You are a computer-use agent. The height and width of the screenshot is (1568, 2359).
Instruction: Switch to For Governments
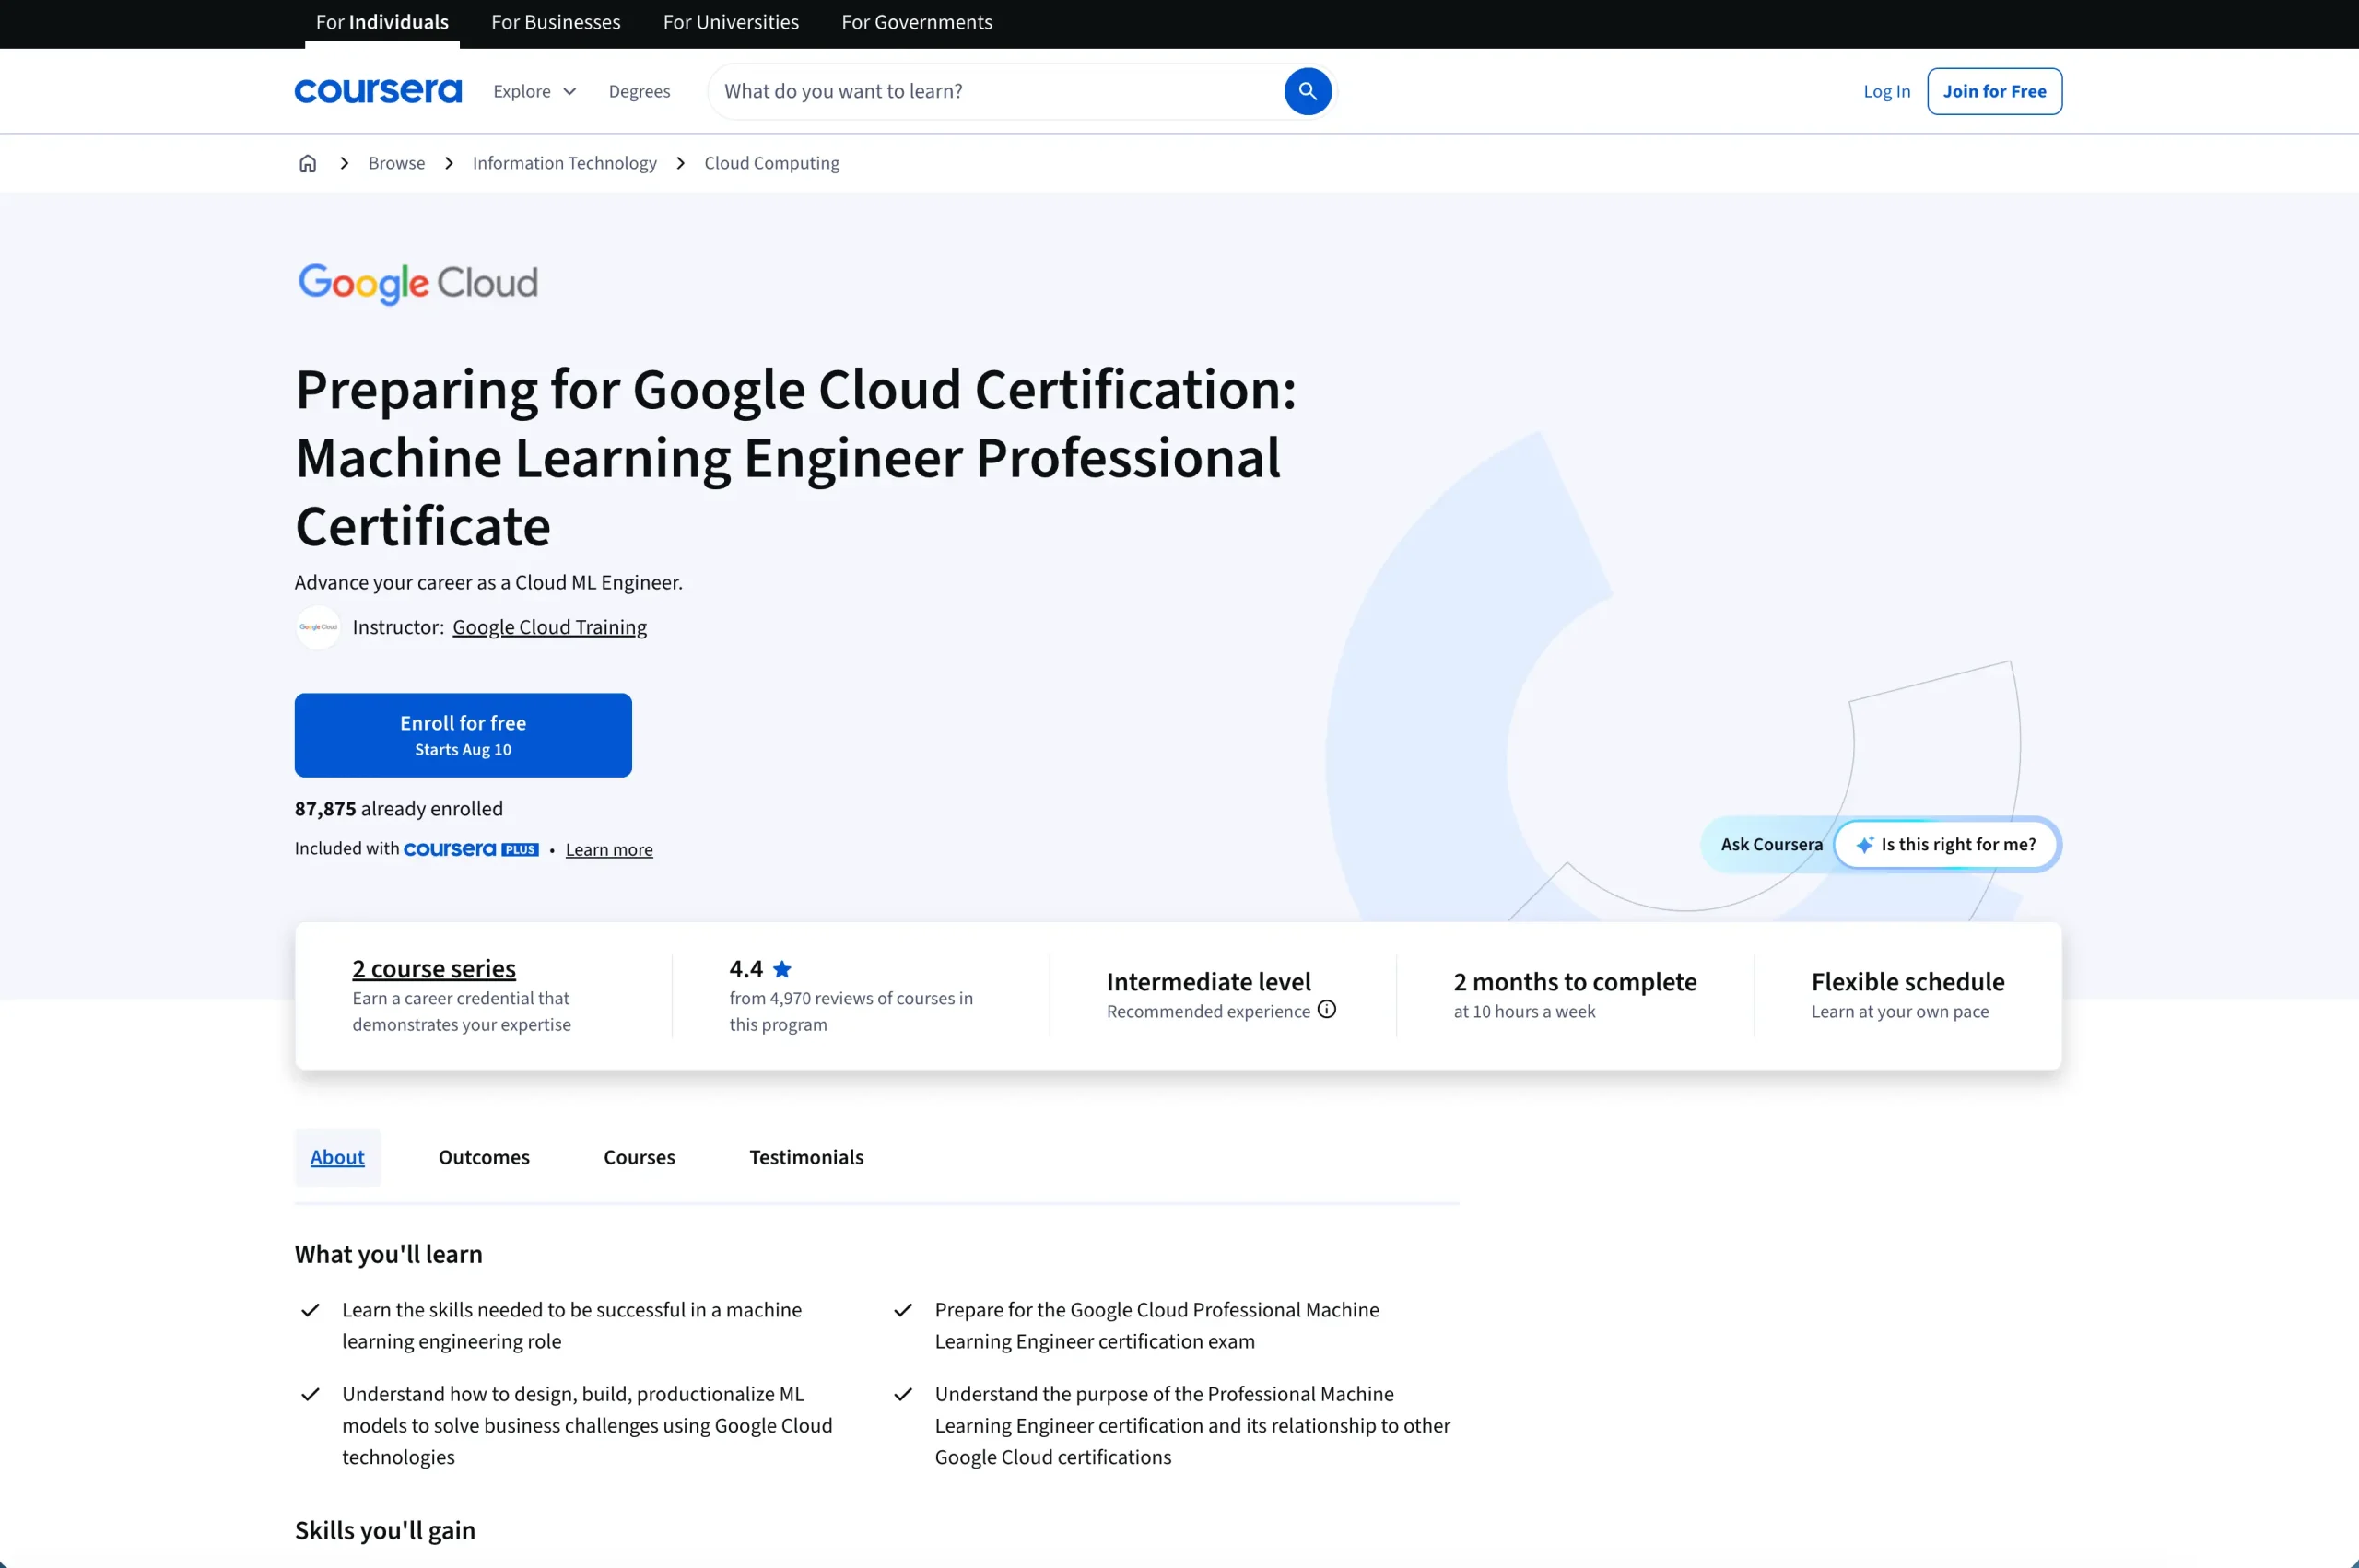point(917,22)
